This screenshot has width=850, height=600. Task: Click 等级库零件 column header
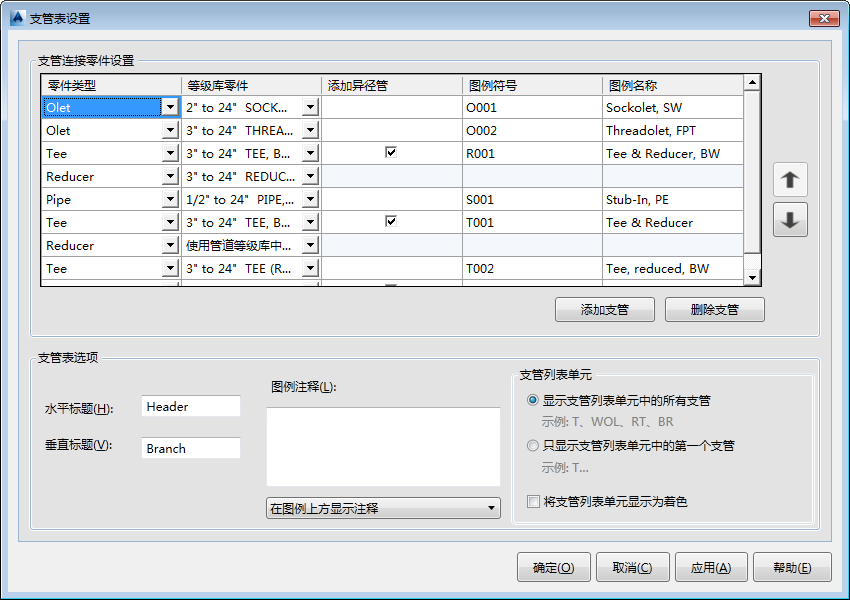pyautogui.click(x=252, y=86)
